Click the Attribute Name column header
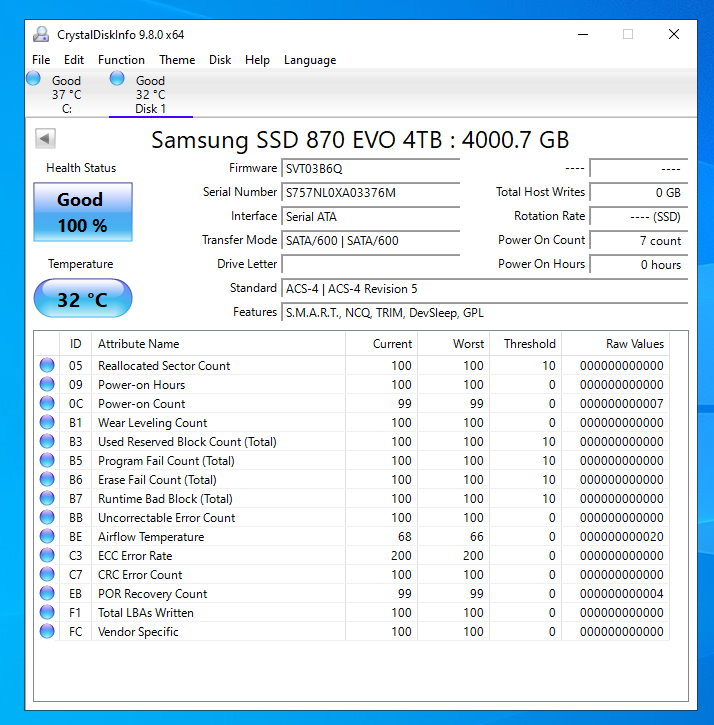This screenshot has width=714, height=725. pyautogui.click(x=218, y=344)
